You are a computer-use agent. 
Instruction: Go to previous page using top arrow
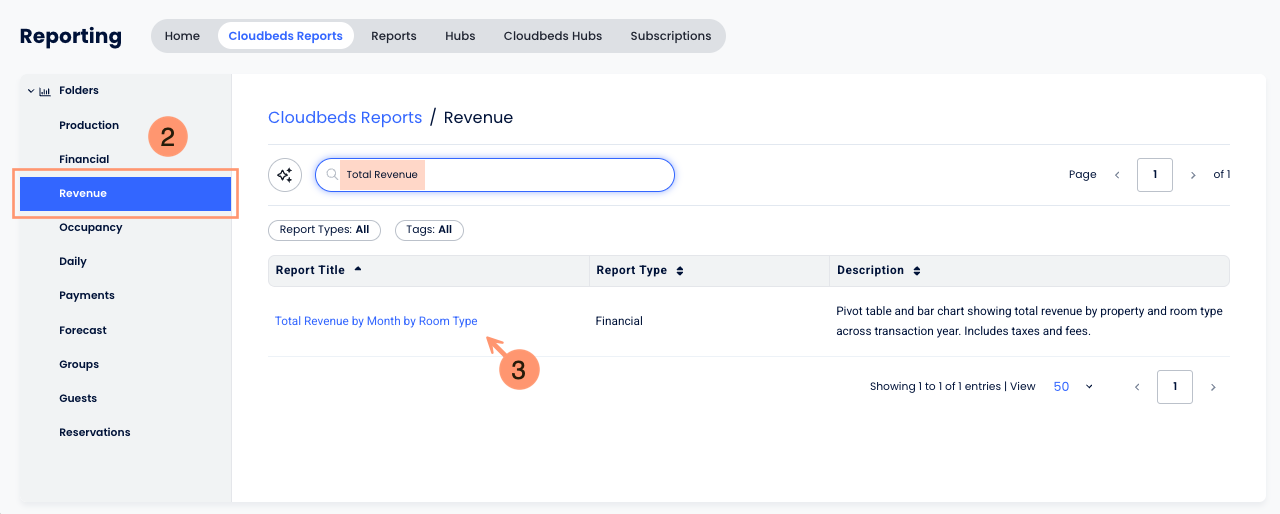pos(1117,175)
